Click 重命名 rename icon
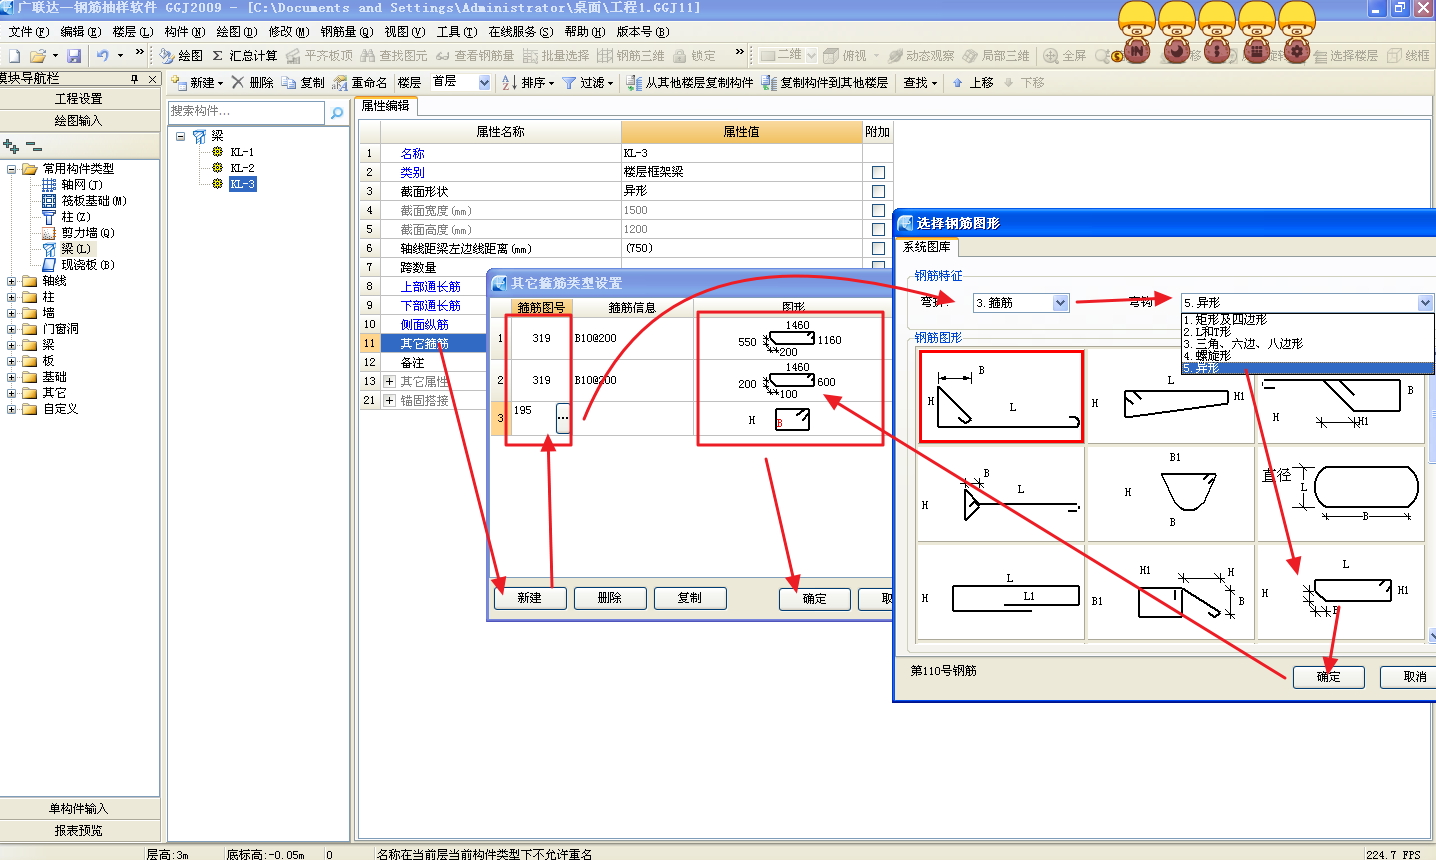Image resolution: width=1436 pixels, height=860 pixels. pyautogui.click(x=360, y=83)
